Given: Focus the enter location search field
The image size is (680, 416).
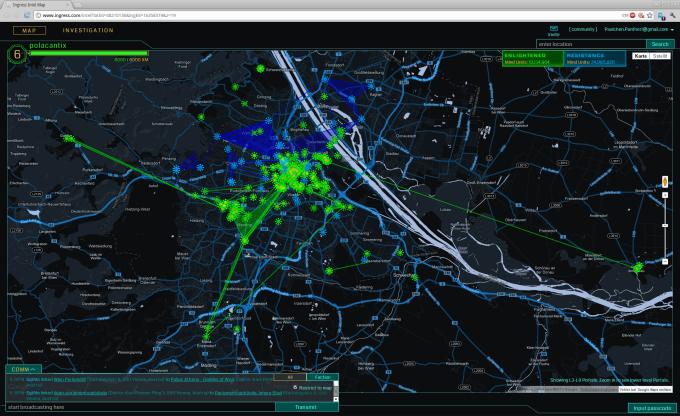Looking at the screenshot, I should (x=591, y=44).
